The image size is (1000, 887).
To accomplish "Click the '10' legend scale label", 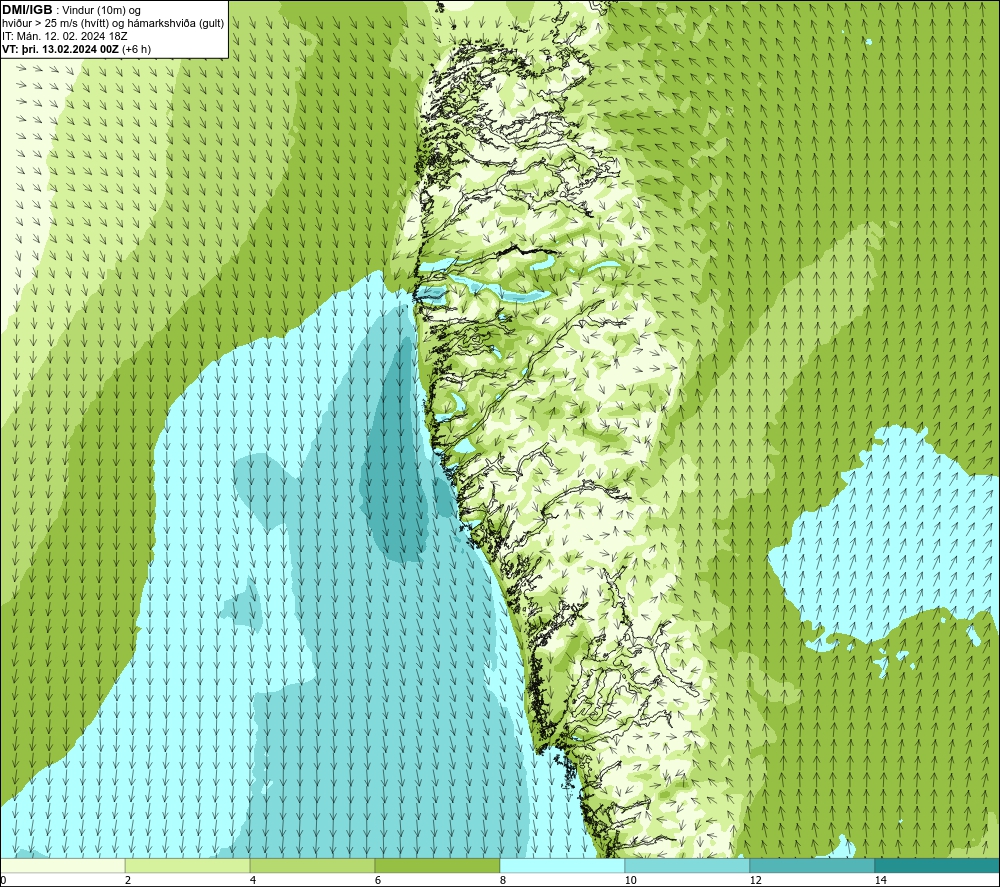I will click(x=630, y=881).
